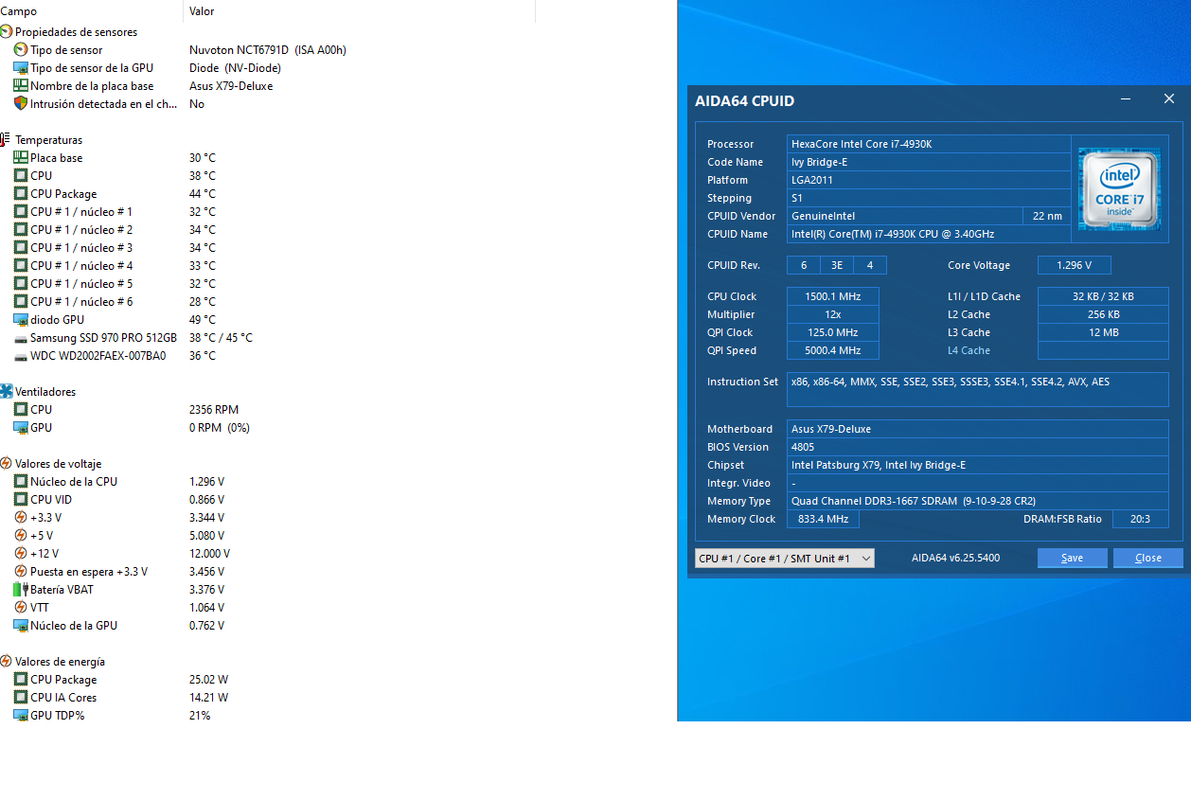The width and height of the screenshot is (1191, 800).
Task: Click the 833.4 MHz Memory Clock value
Action: [823, 519]
